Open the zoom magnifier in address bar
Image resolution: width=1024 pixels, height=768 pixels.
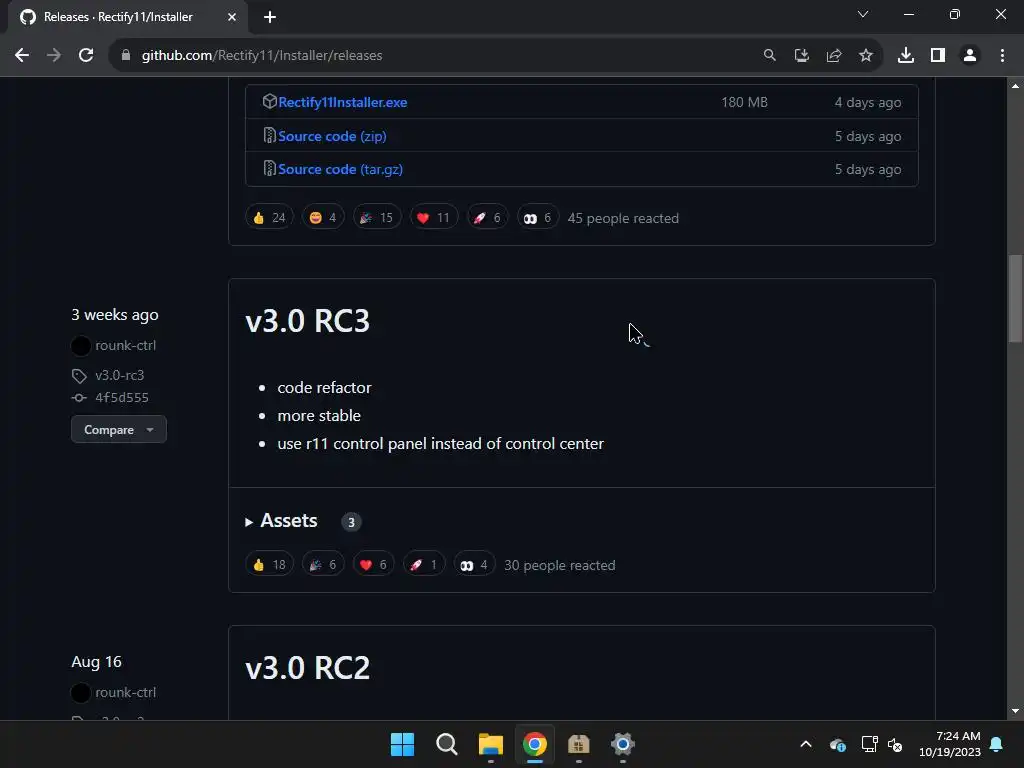coord(770,56)
